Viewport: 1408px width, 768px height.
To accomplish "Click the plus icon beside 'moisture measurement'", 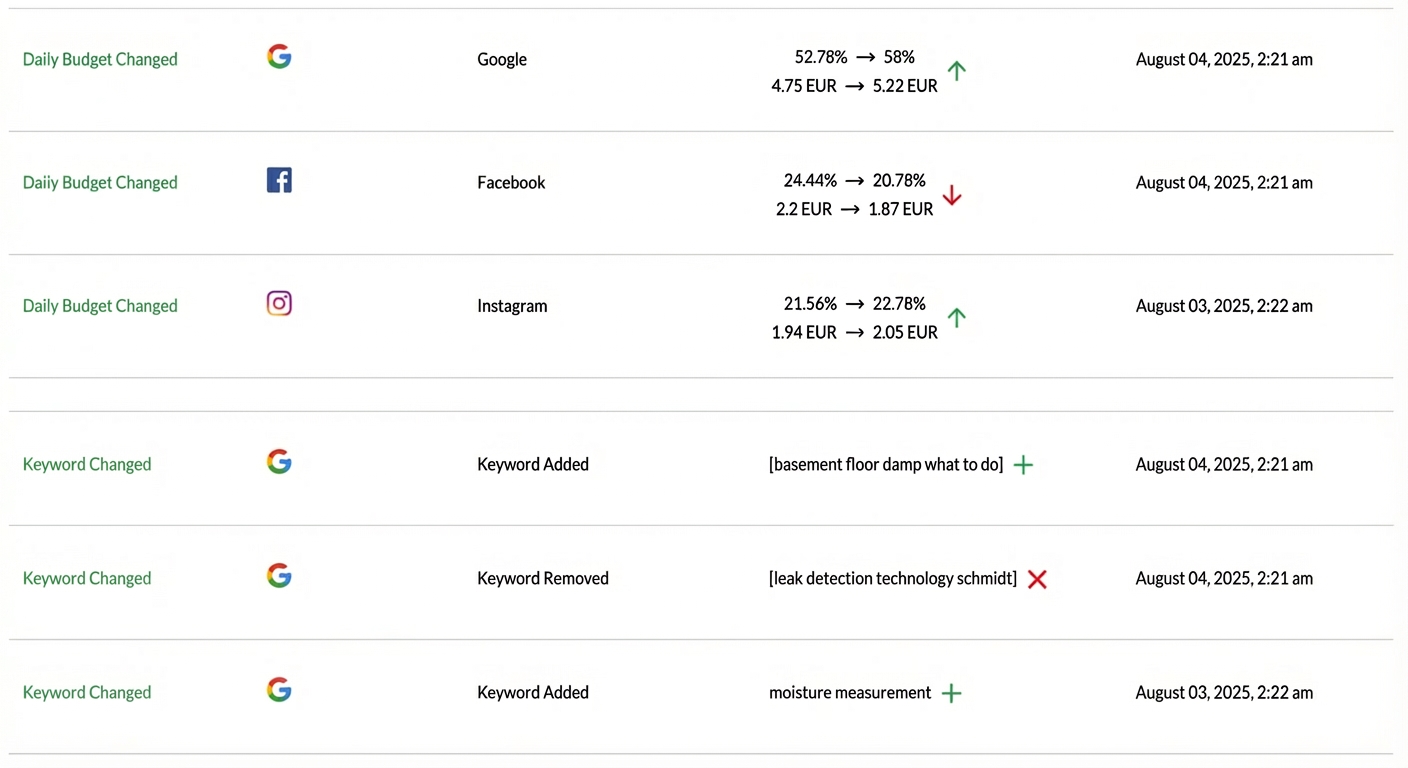I will point(950,693).
